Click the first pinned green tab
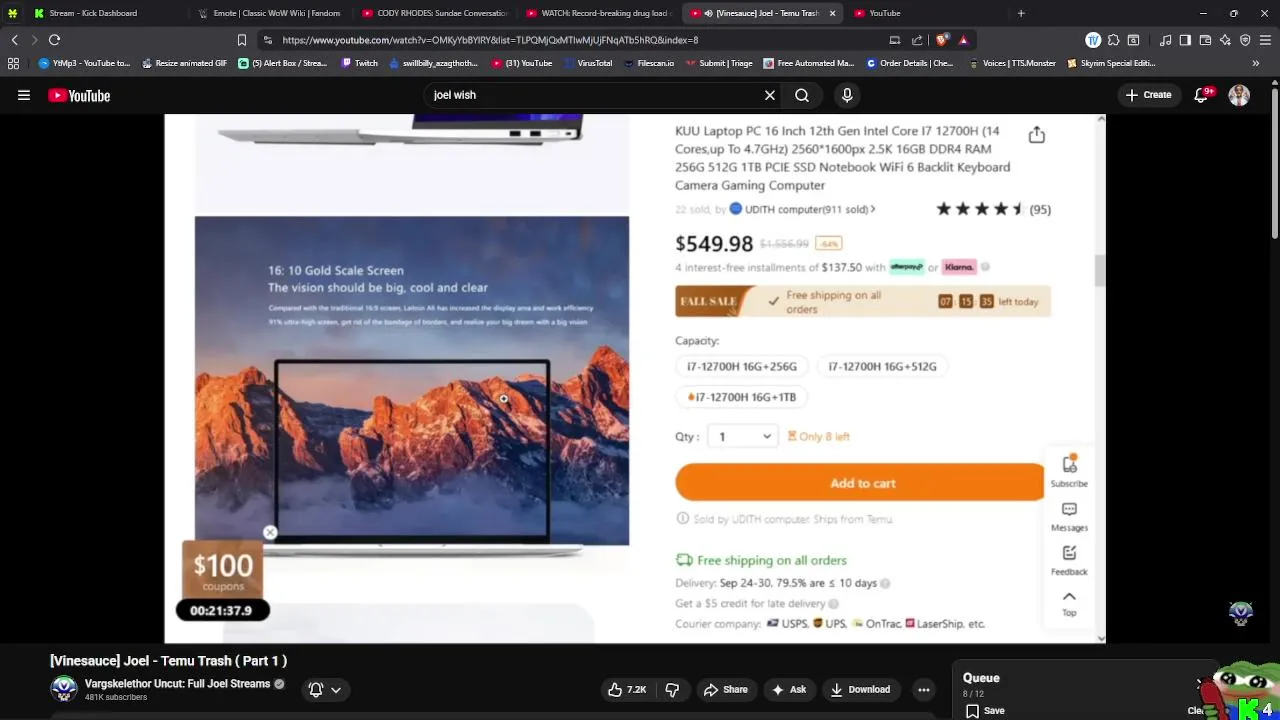This screenshot has width=1280, height=720. (x=12, y=13)
